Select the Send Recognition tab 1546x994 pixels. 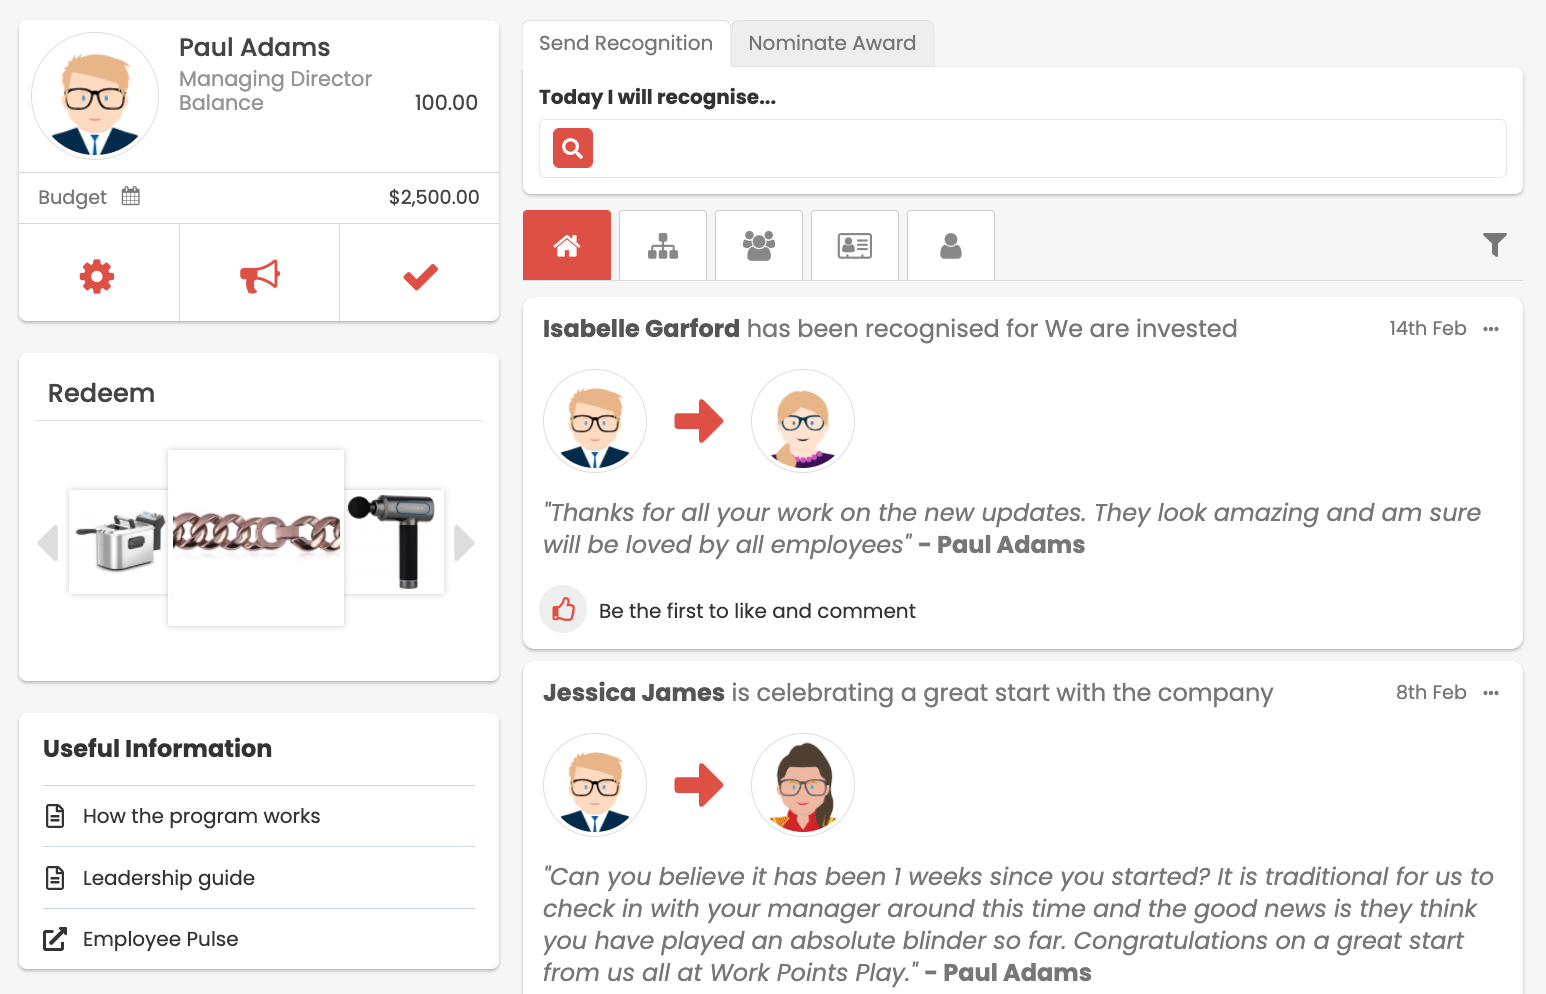tap(626, 43)
